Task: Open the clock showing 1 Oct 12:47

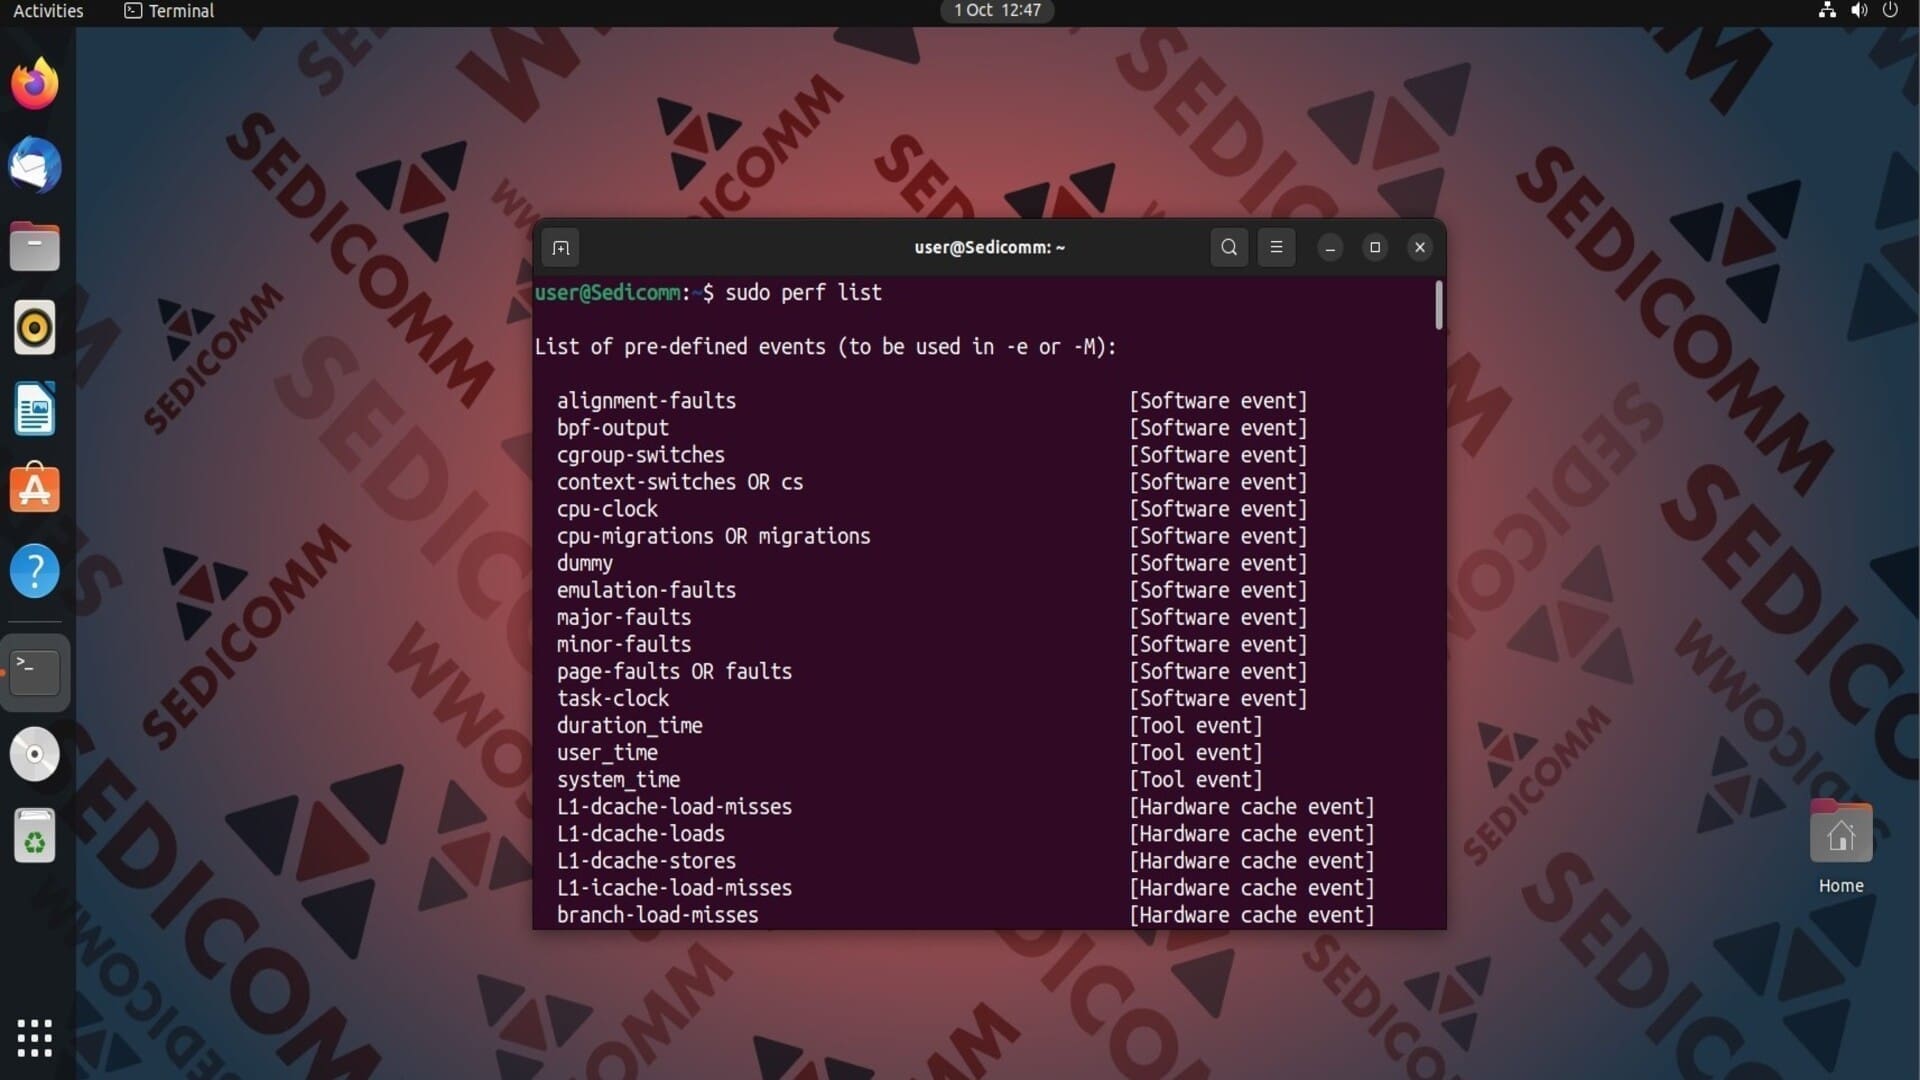Action: (x=997, y=11)
